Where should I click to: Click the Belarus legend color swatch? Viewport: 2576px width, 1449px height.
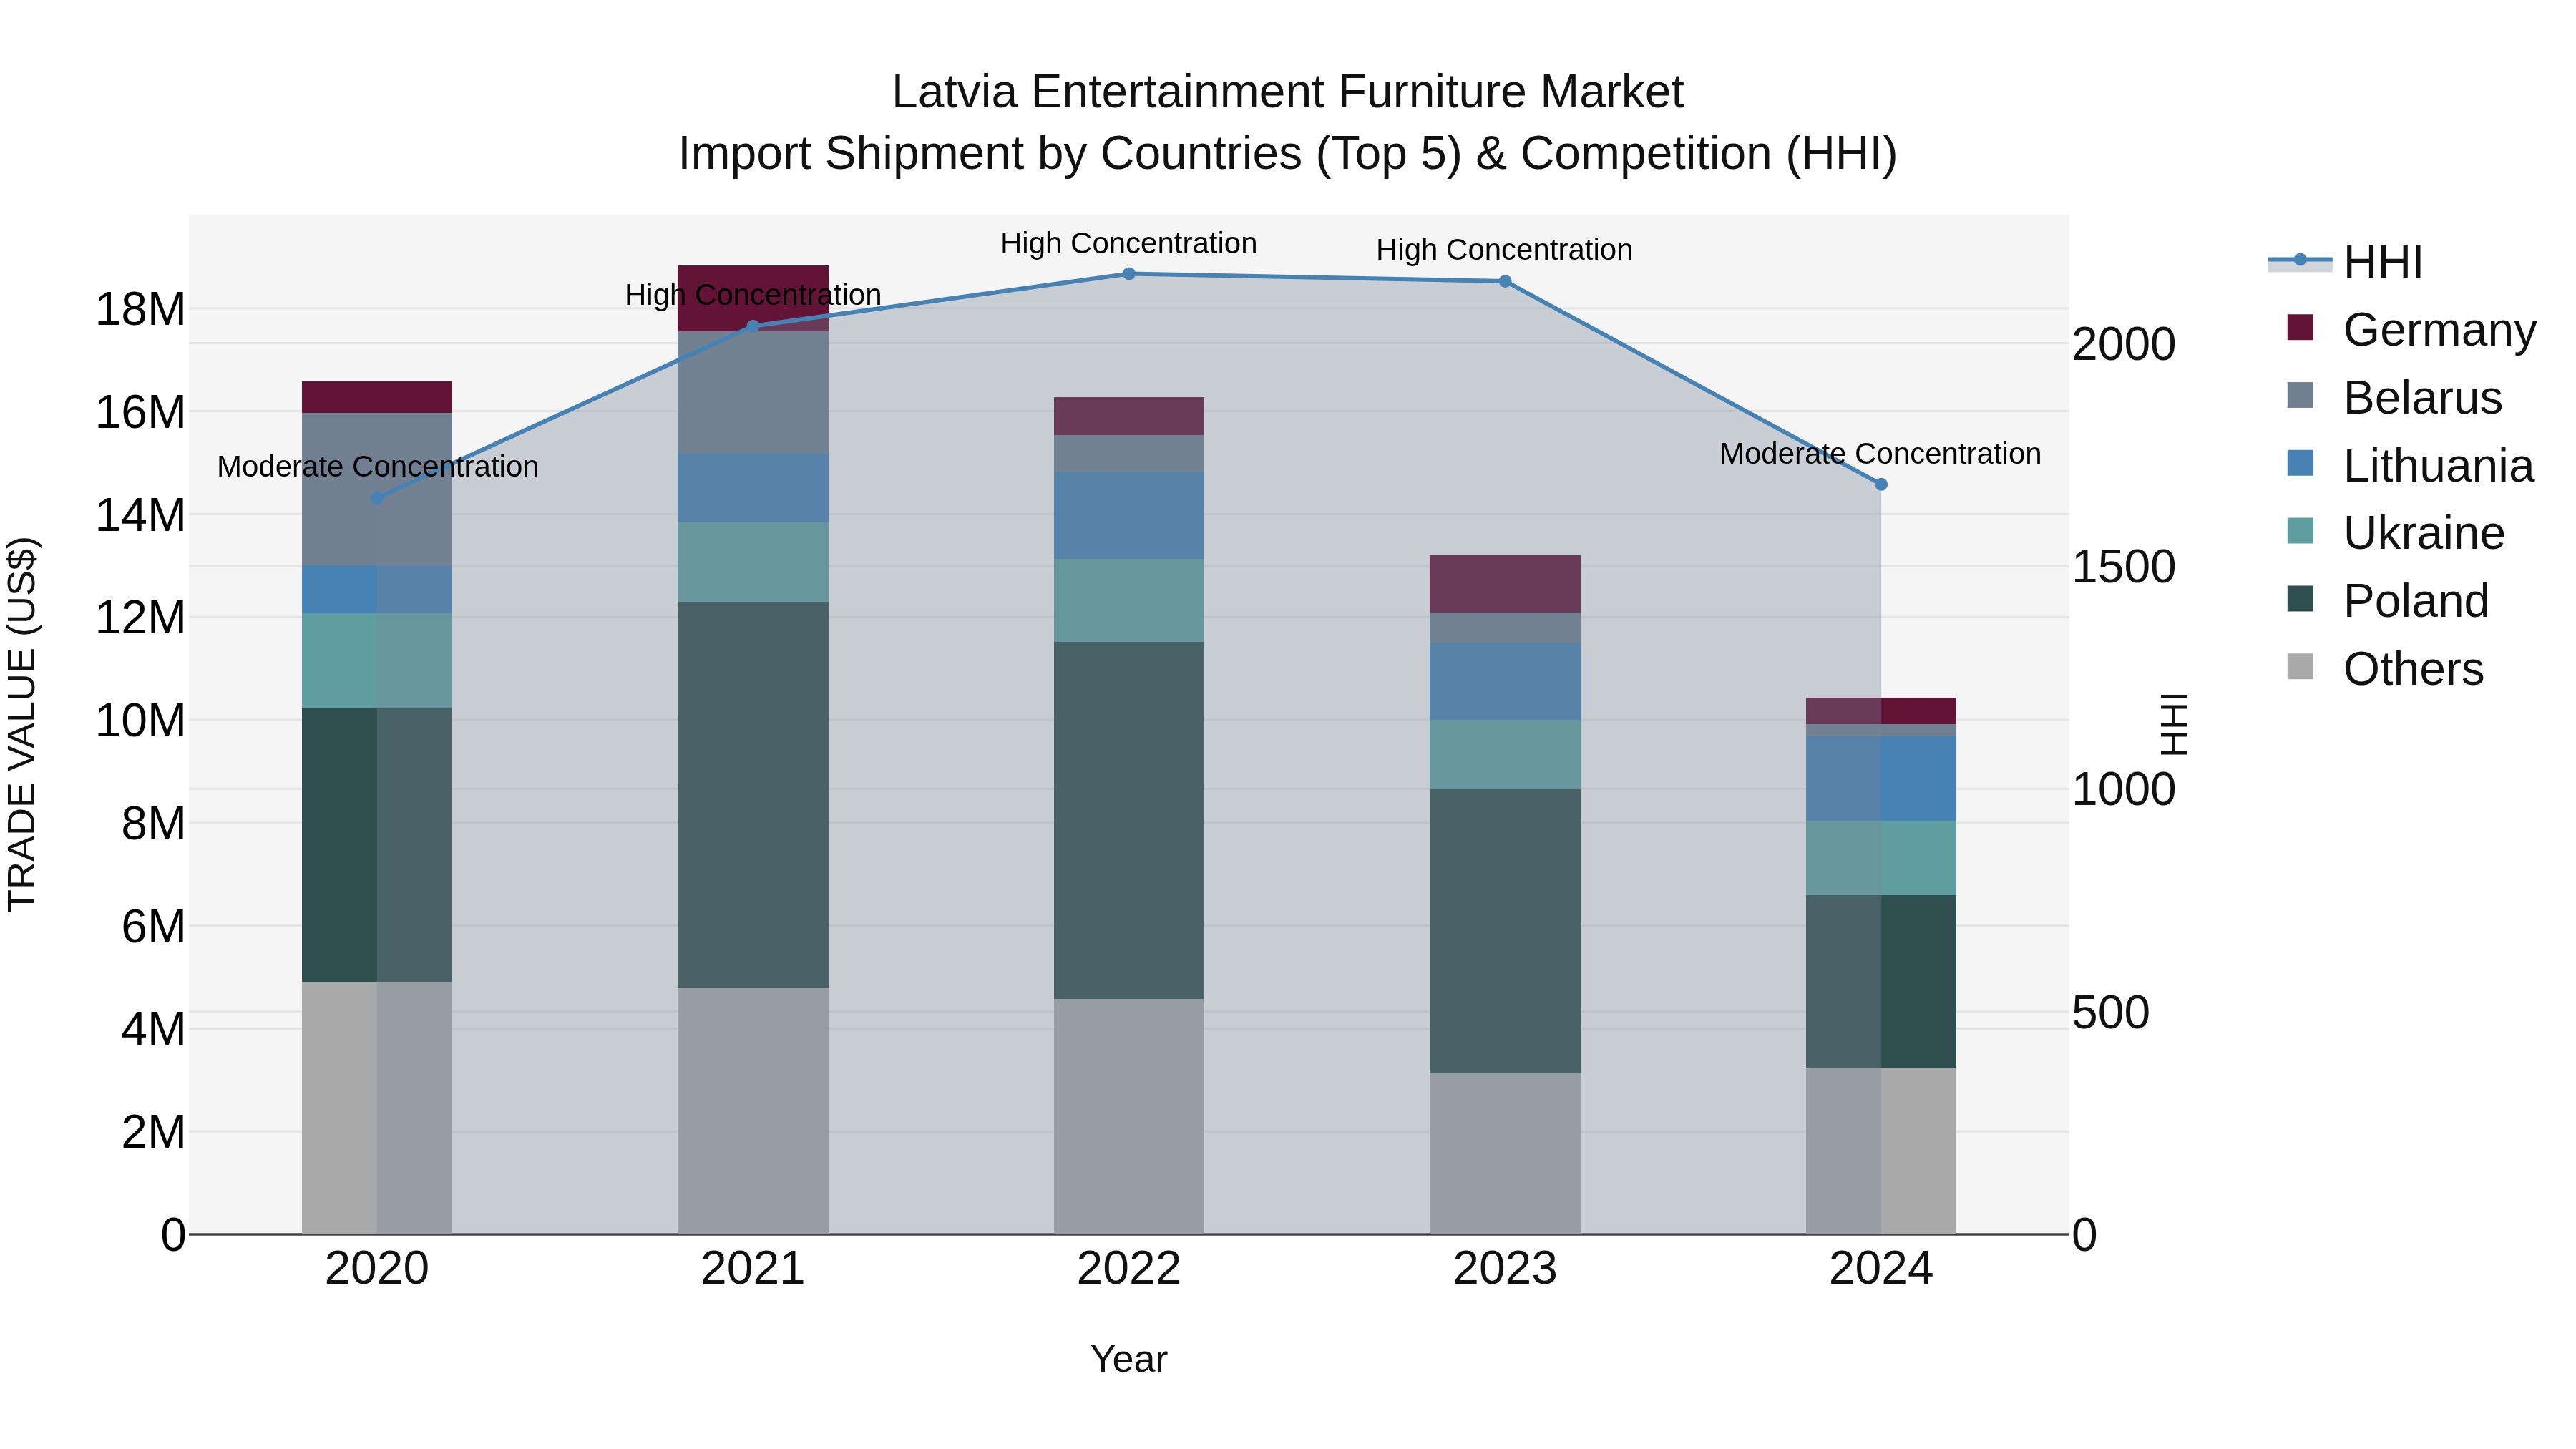[x=2300, y=395]
